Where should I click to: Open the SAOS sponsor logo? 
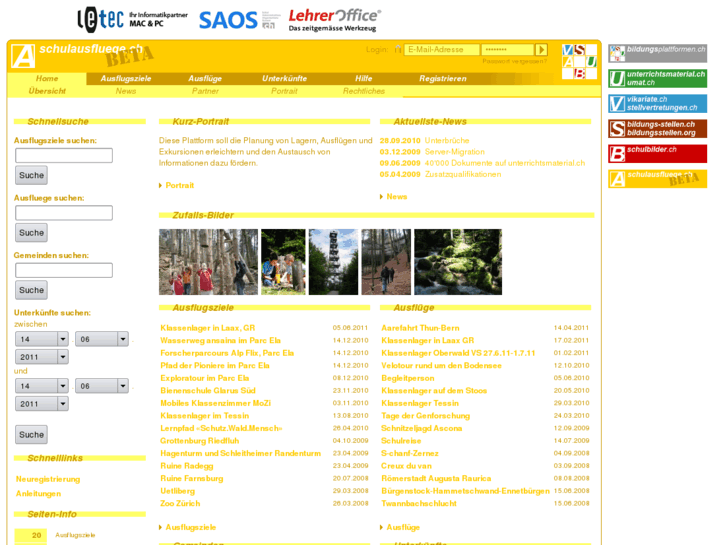(x=239, y=20)
